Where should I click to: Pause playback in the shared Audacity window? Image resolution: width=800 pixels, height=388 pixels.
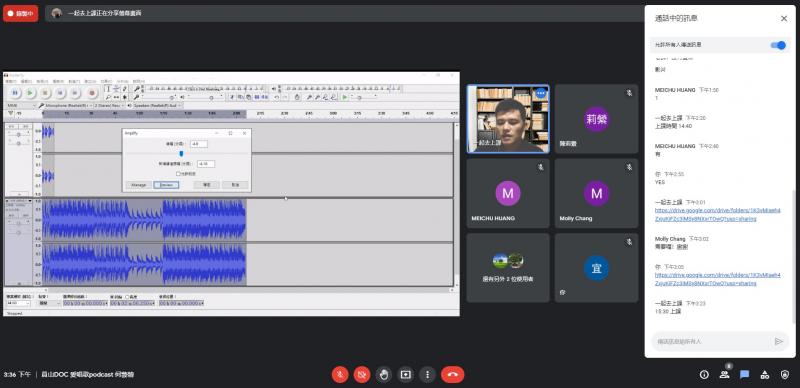15,93
